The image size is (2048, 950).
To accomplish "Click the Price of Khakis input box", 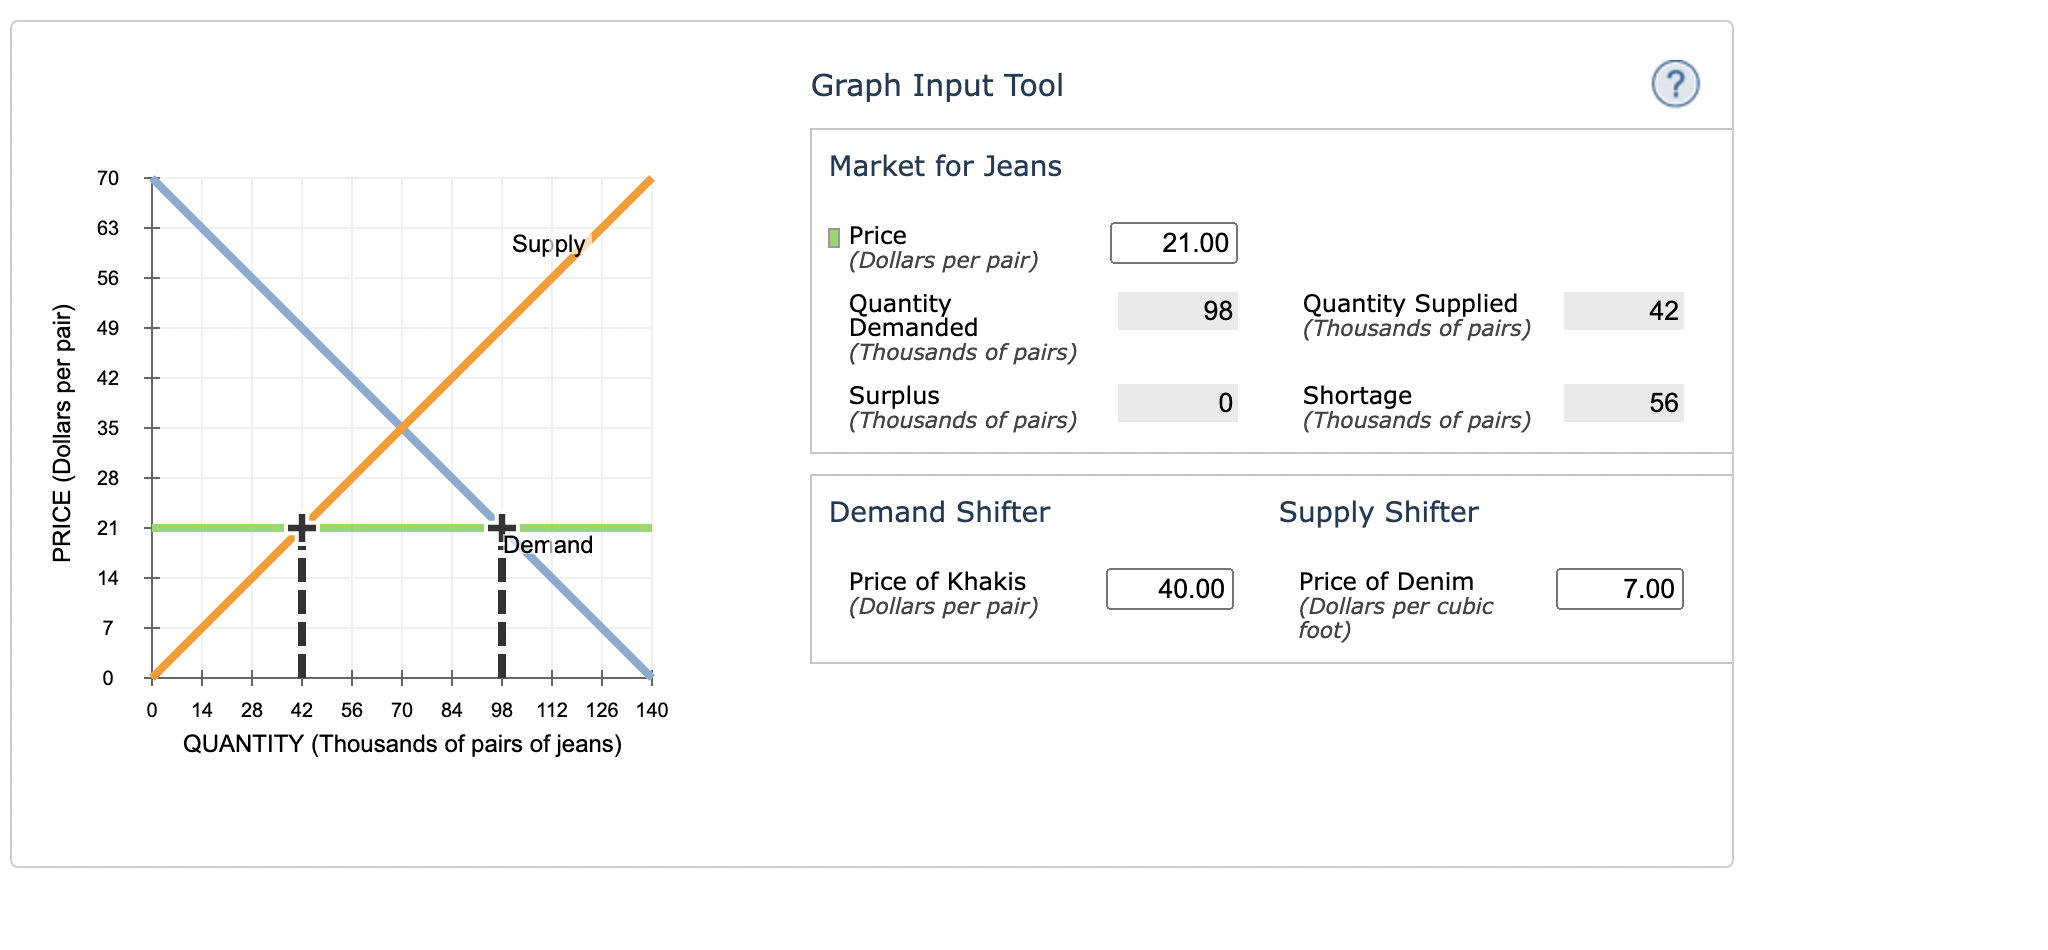I will point(1169,590).
